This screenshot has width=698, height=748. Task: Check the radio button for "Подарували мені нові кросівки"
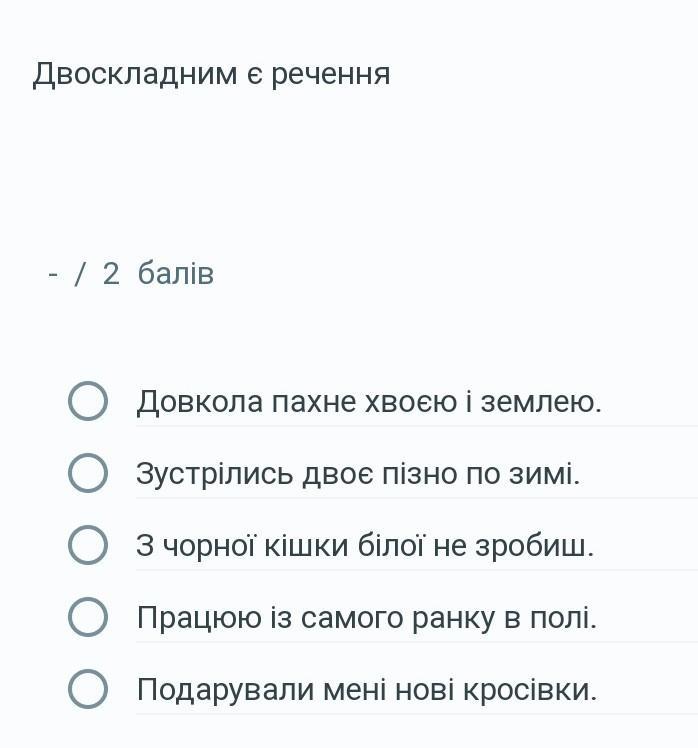tap(88, 690)
